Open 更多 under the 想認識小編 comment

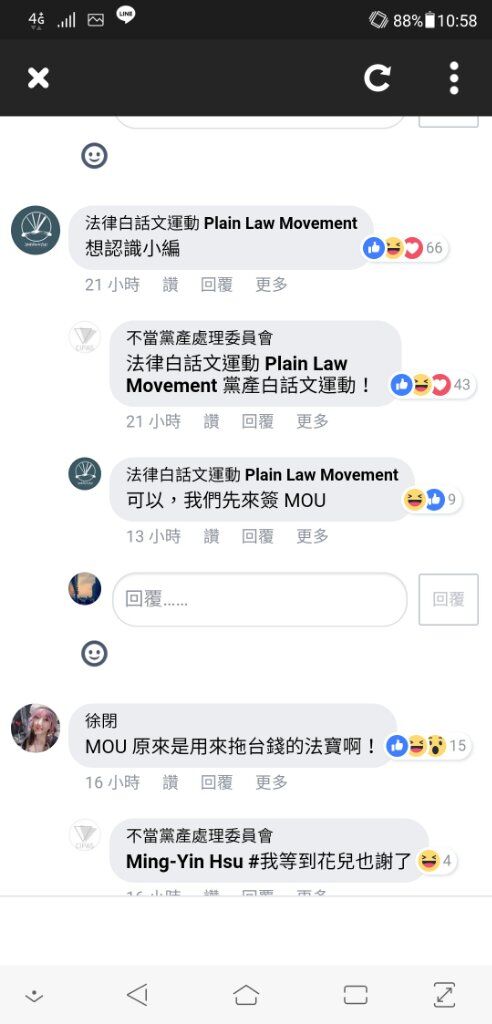tap(272, 285)
